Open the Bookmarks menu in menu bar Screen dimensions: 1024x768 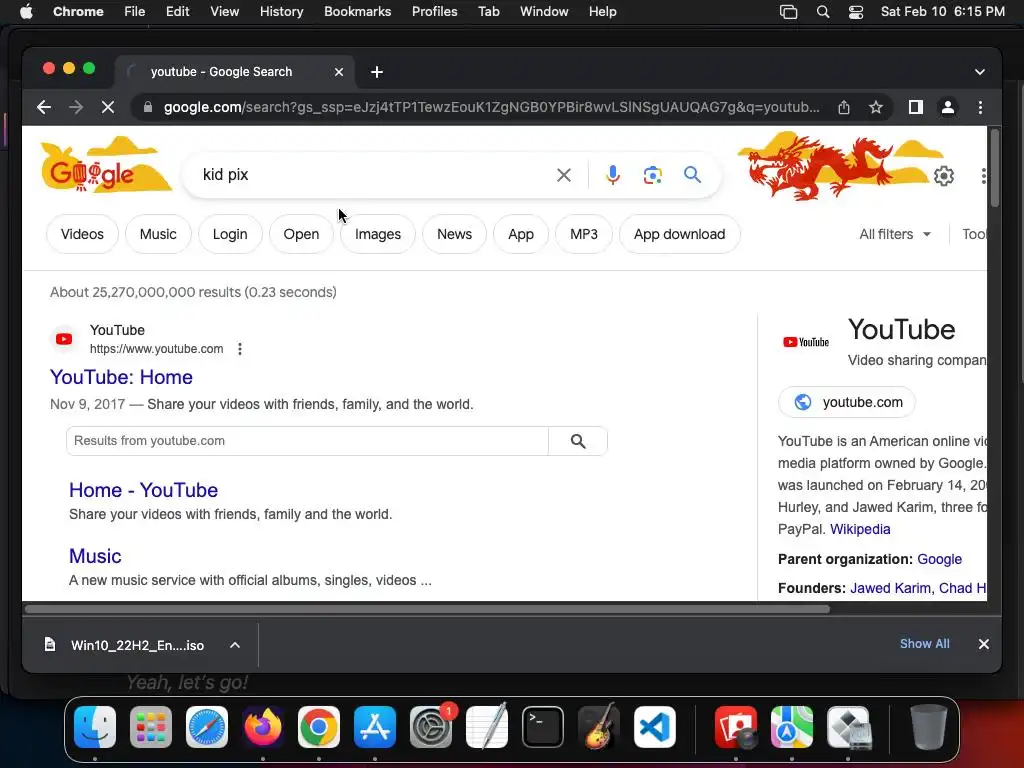tap(358, 12)
